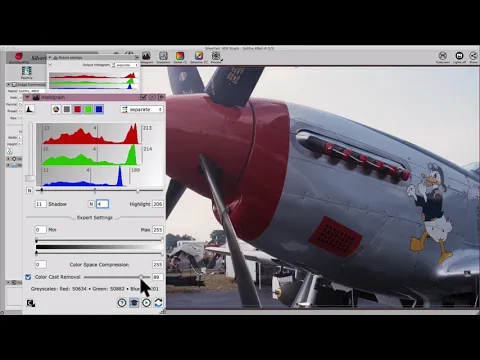Click the checkmark icon in Histogram header

143,97
